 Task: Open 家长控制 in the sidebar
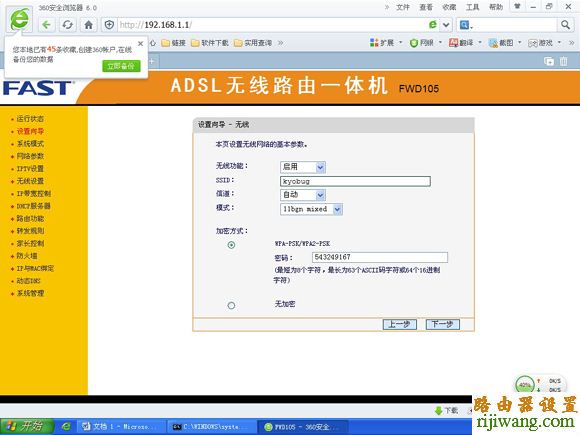30,243
